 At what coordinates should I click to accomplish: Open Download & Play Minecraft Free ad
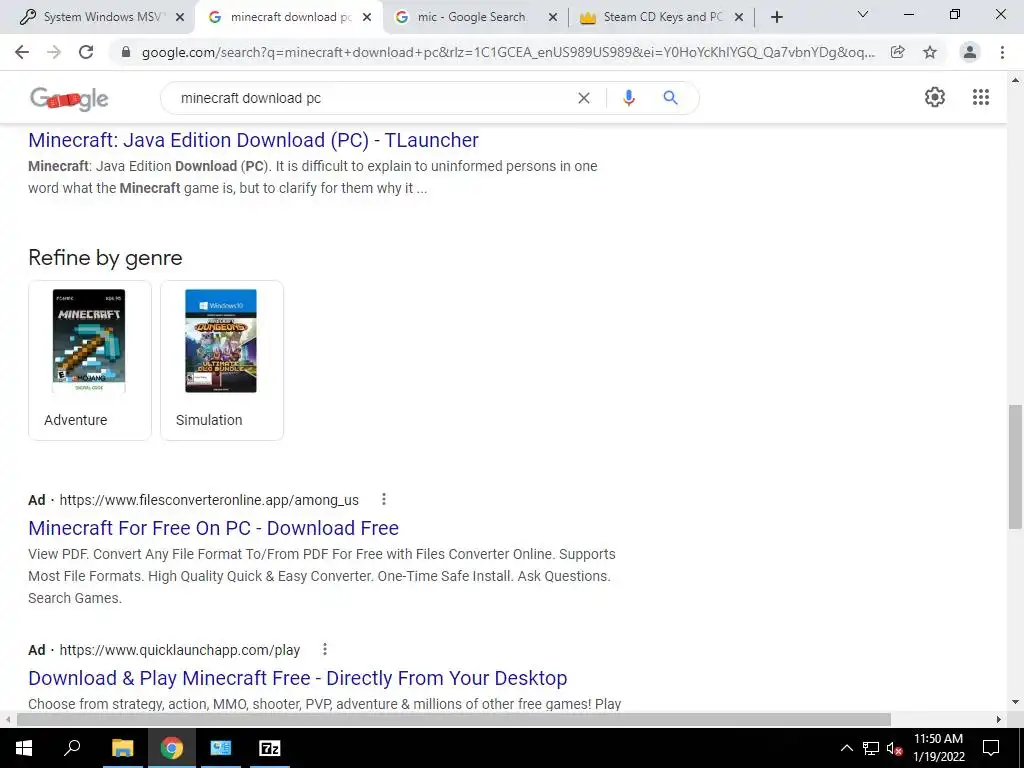pyautogui.click(x=298, y=678)
